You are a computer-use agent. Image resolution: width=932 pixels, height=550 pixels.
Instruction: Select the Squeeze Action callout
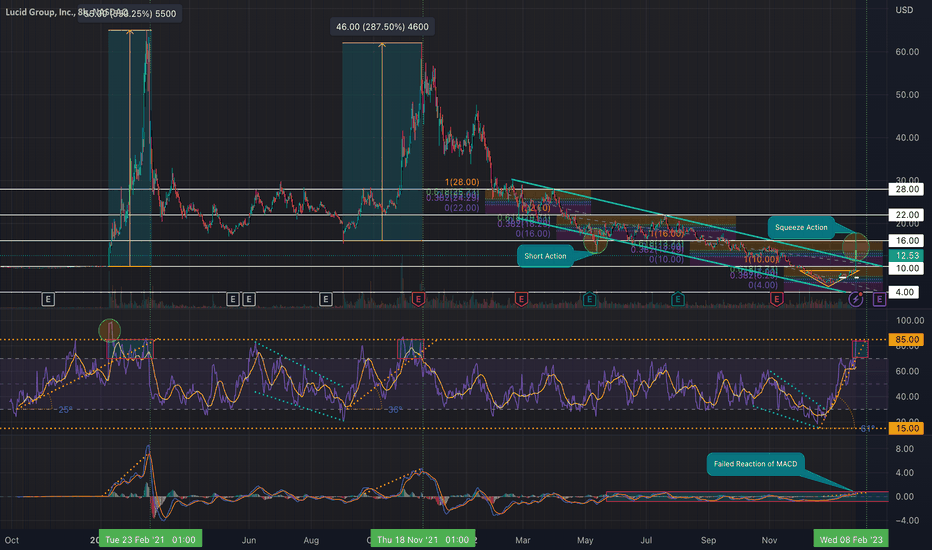click(x=801, y=227)
